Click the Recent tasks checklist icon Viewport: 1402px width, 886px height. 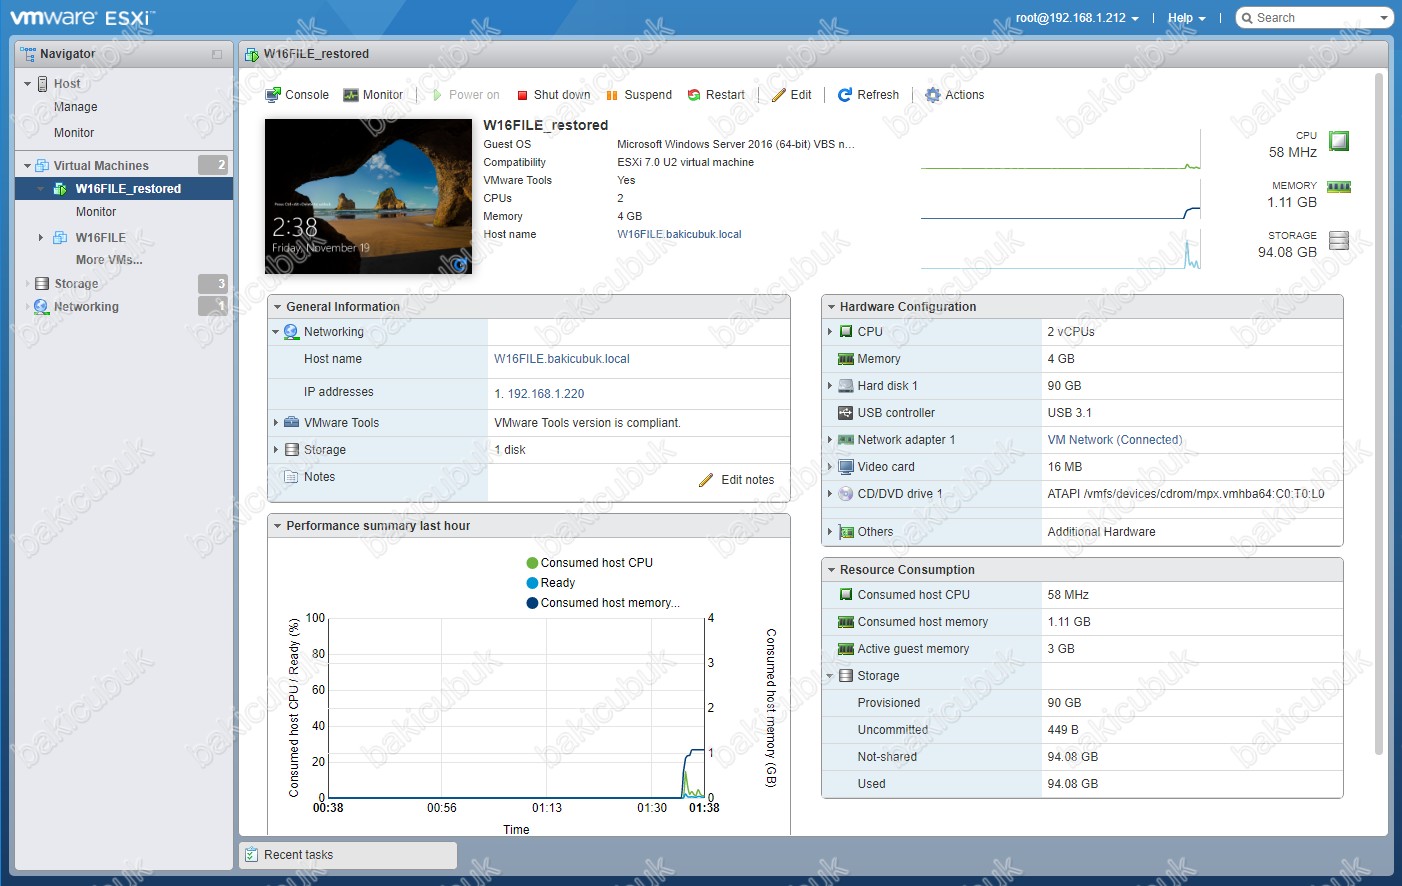tap(252, 855)
